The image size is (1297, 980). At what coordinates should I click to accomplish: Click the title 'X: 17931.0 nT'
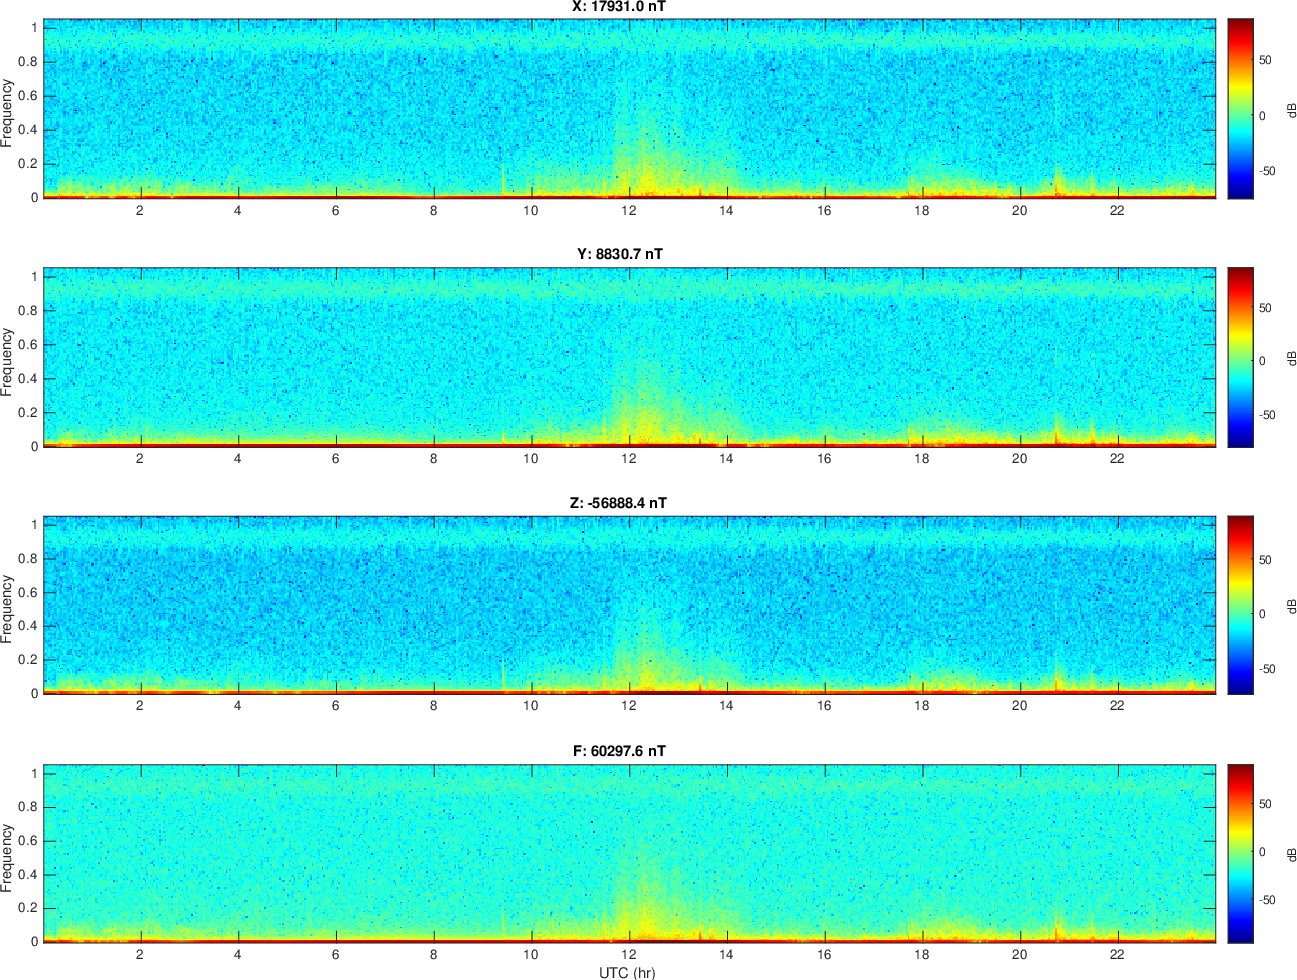[619, 6]
